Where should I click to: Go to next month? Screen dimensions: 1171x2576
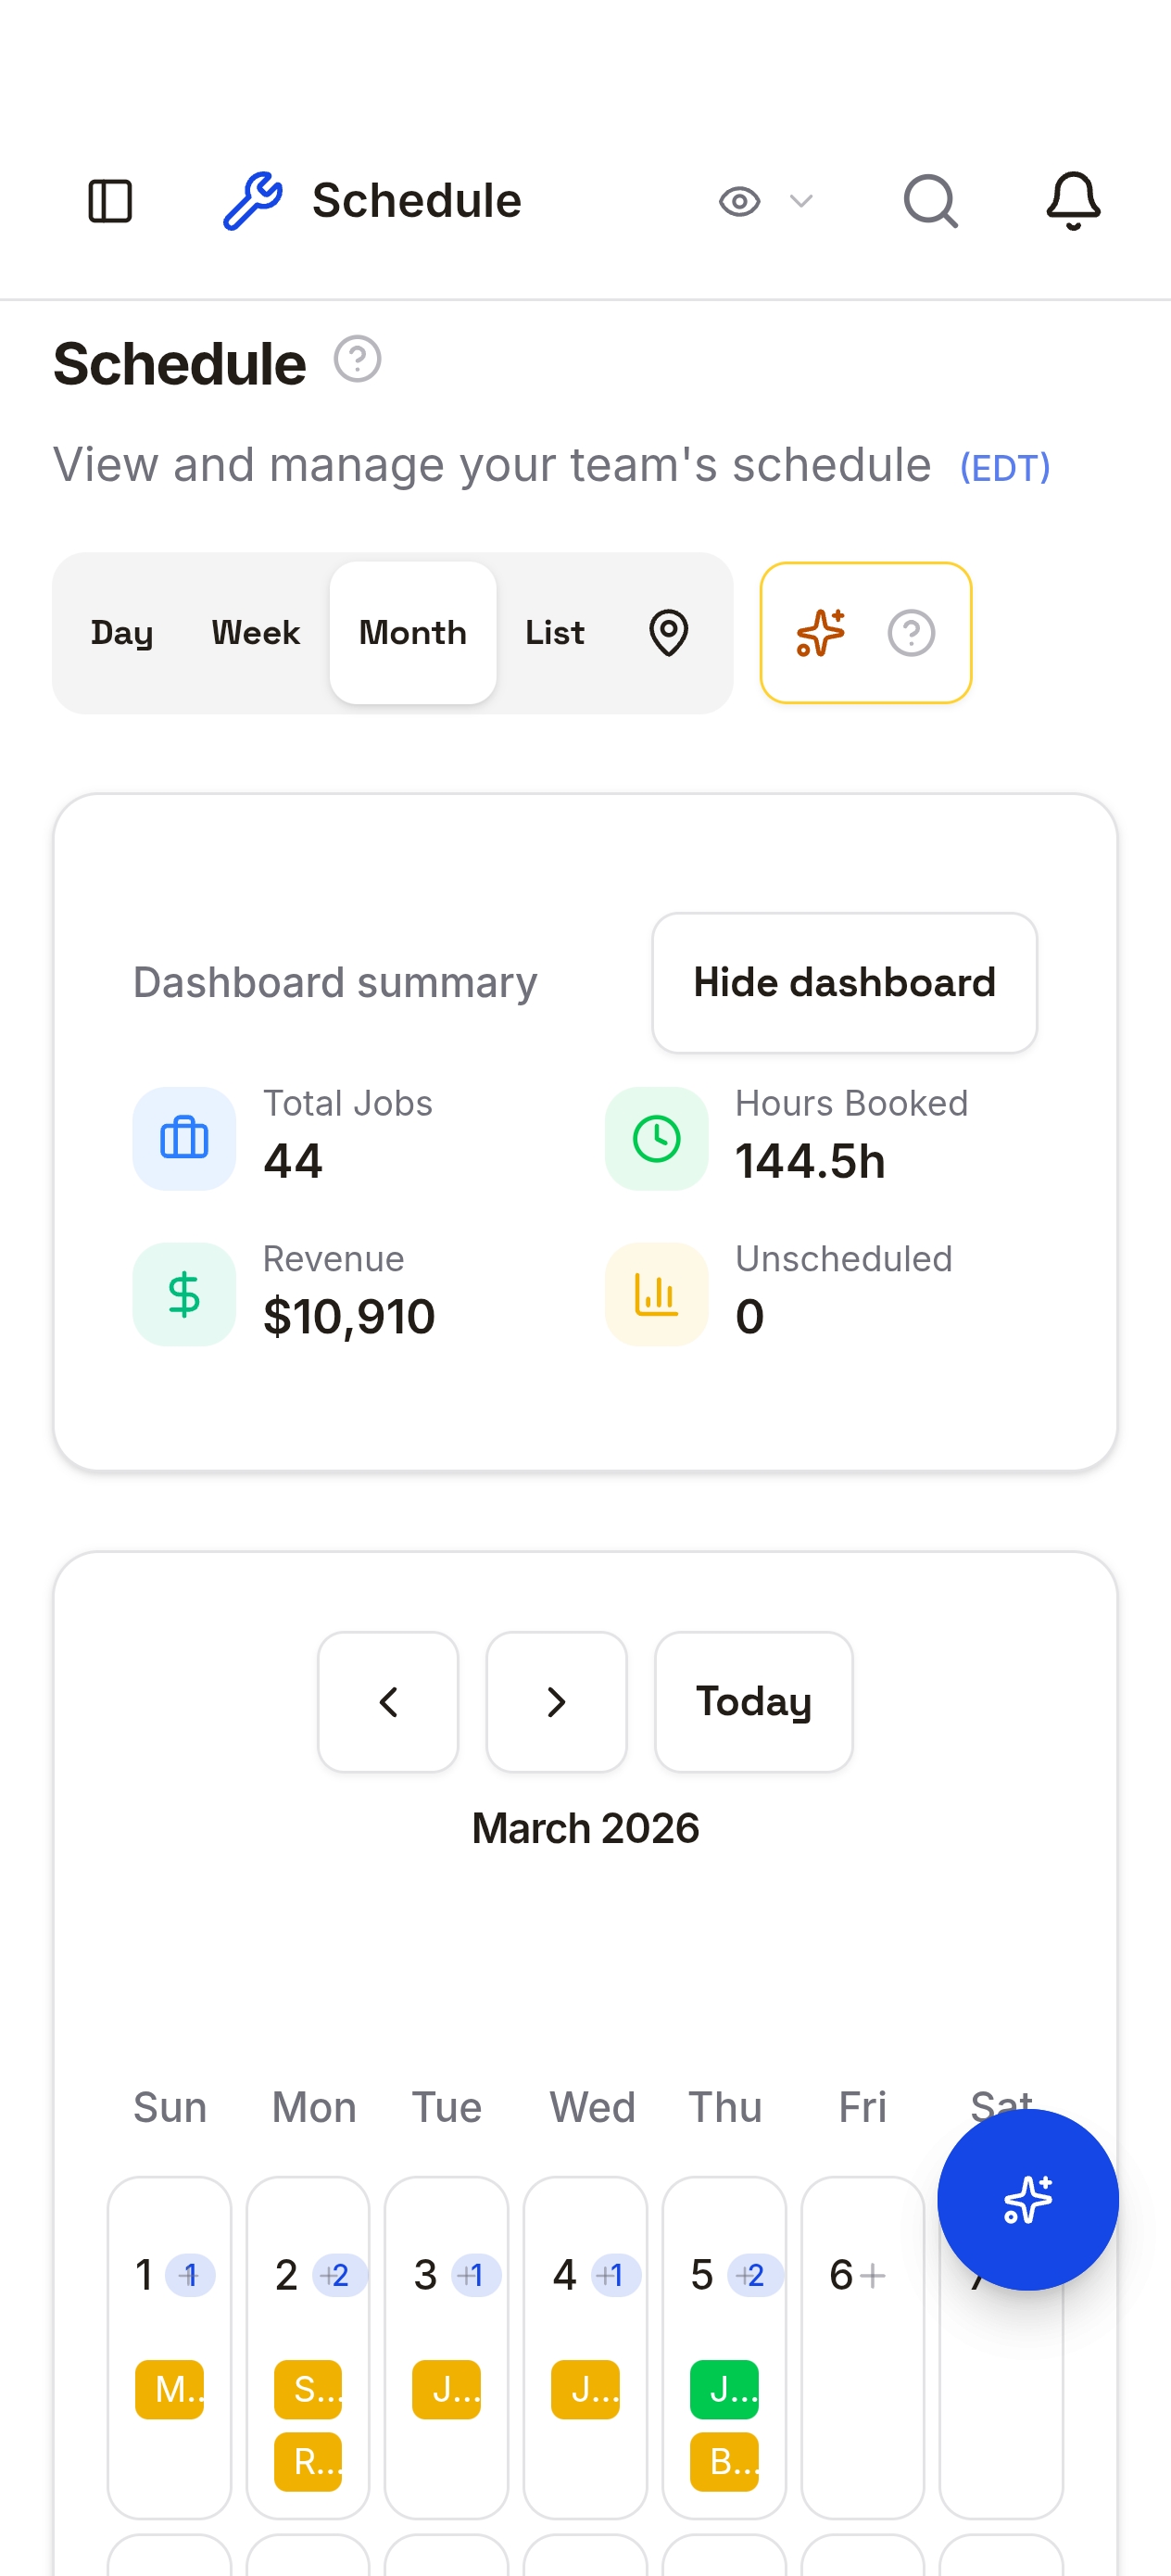coord(556,1701)
